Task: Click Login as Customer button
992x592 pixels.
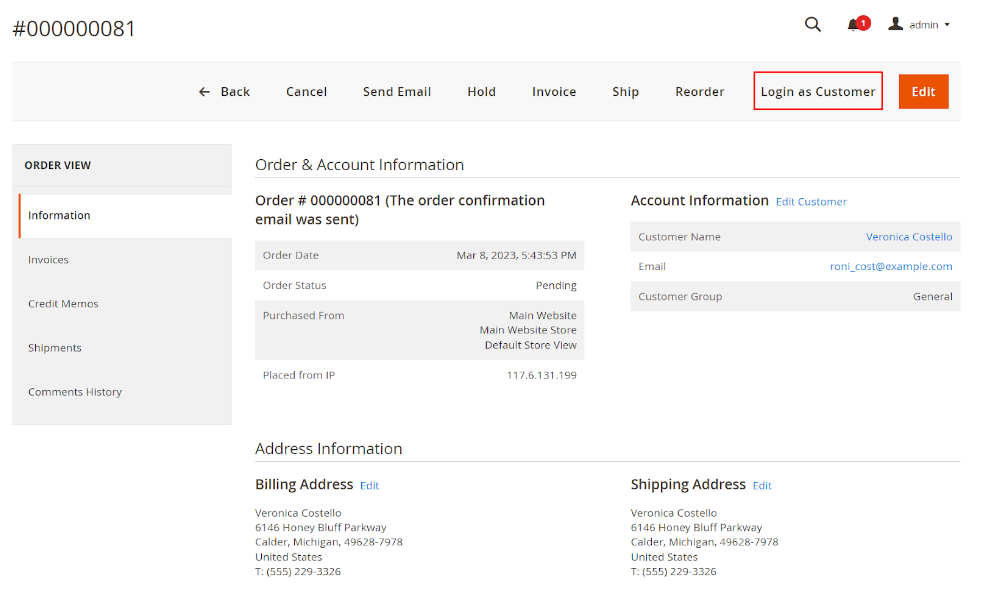Action: (x=818, y=92)
